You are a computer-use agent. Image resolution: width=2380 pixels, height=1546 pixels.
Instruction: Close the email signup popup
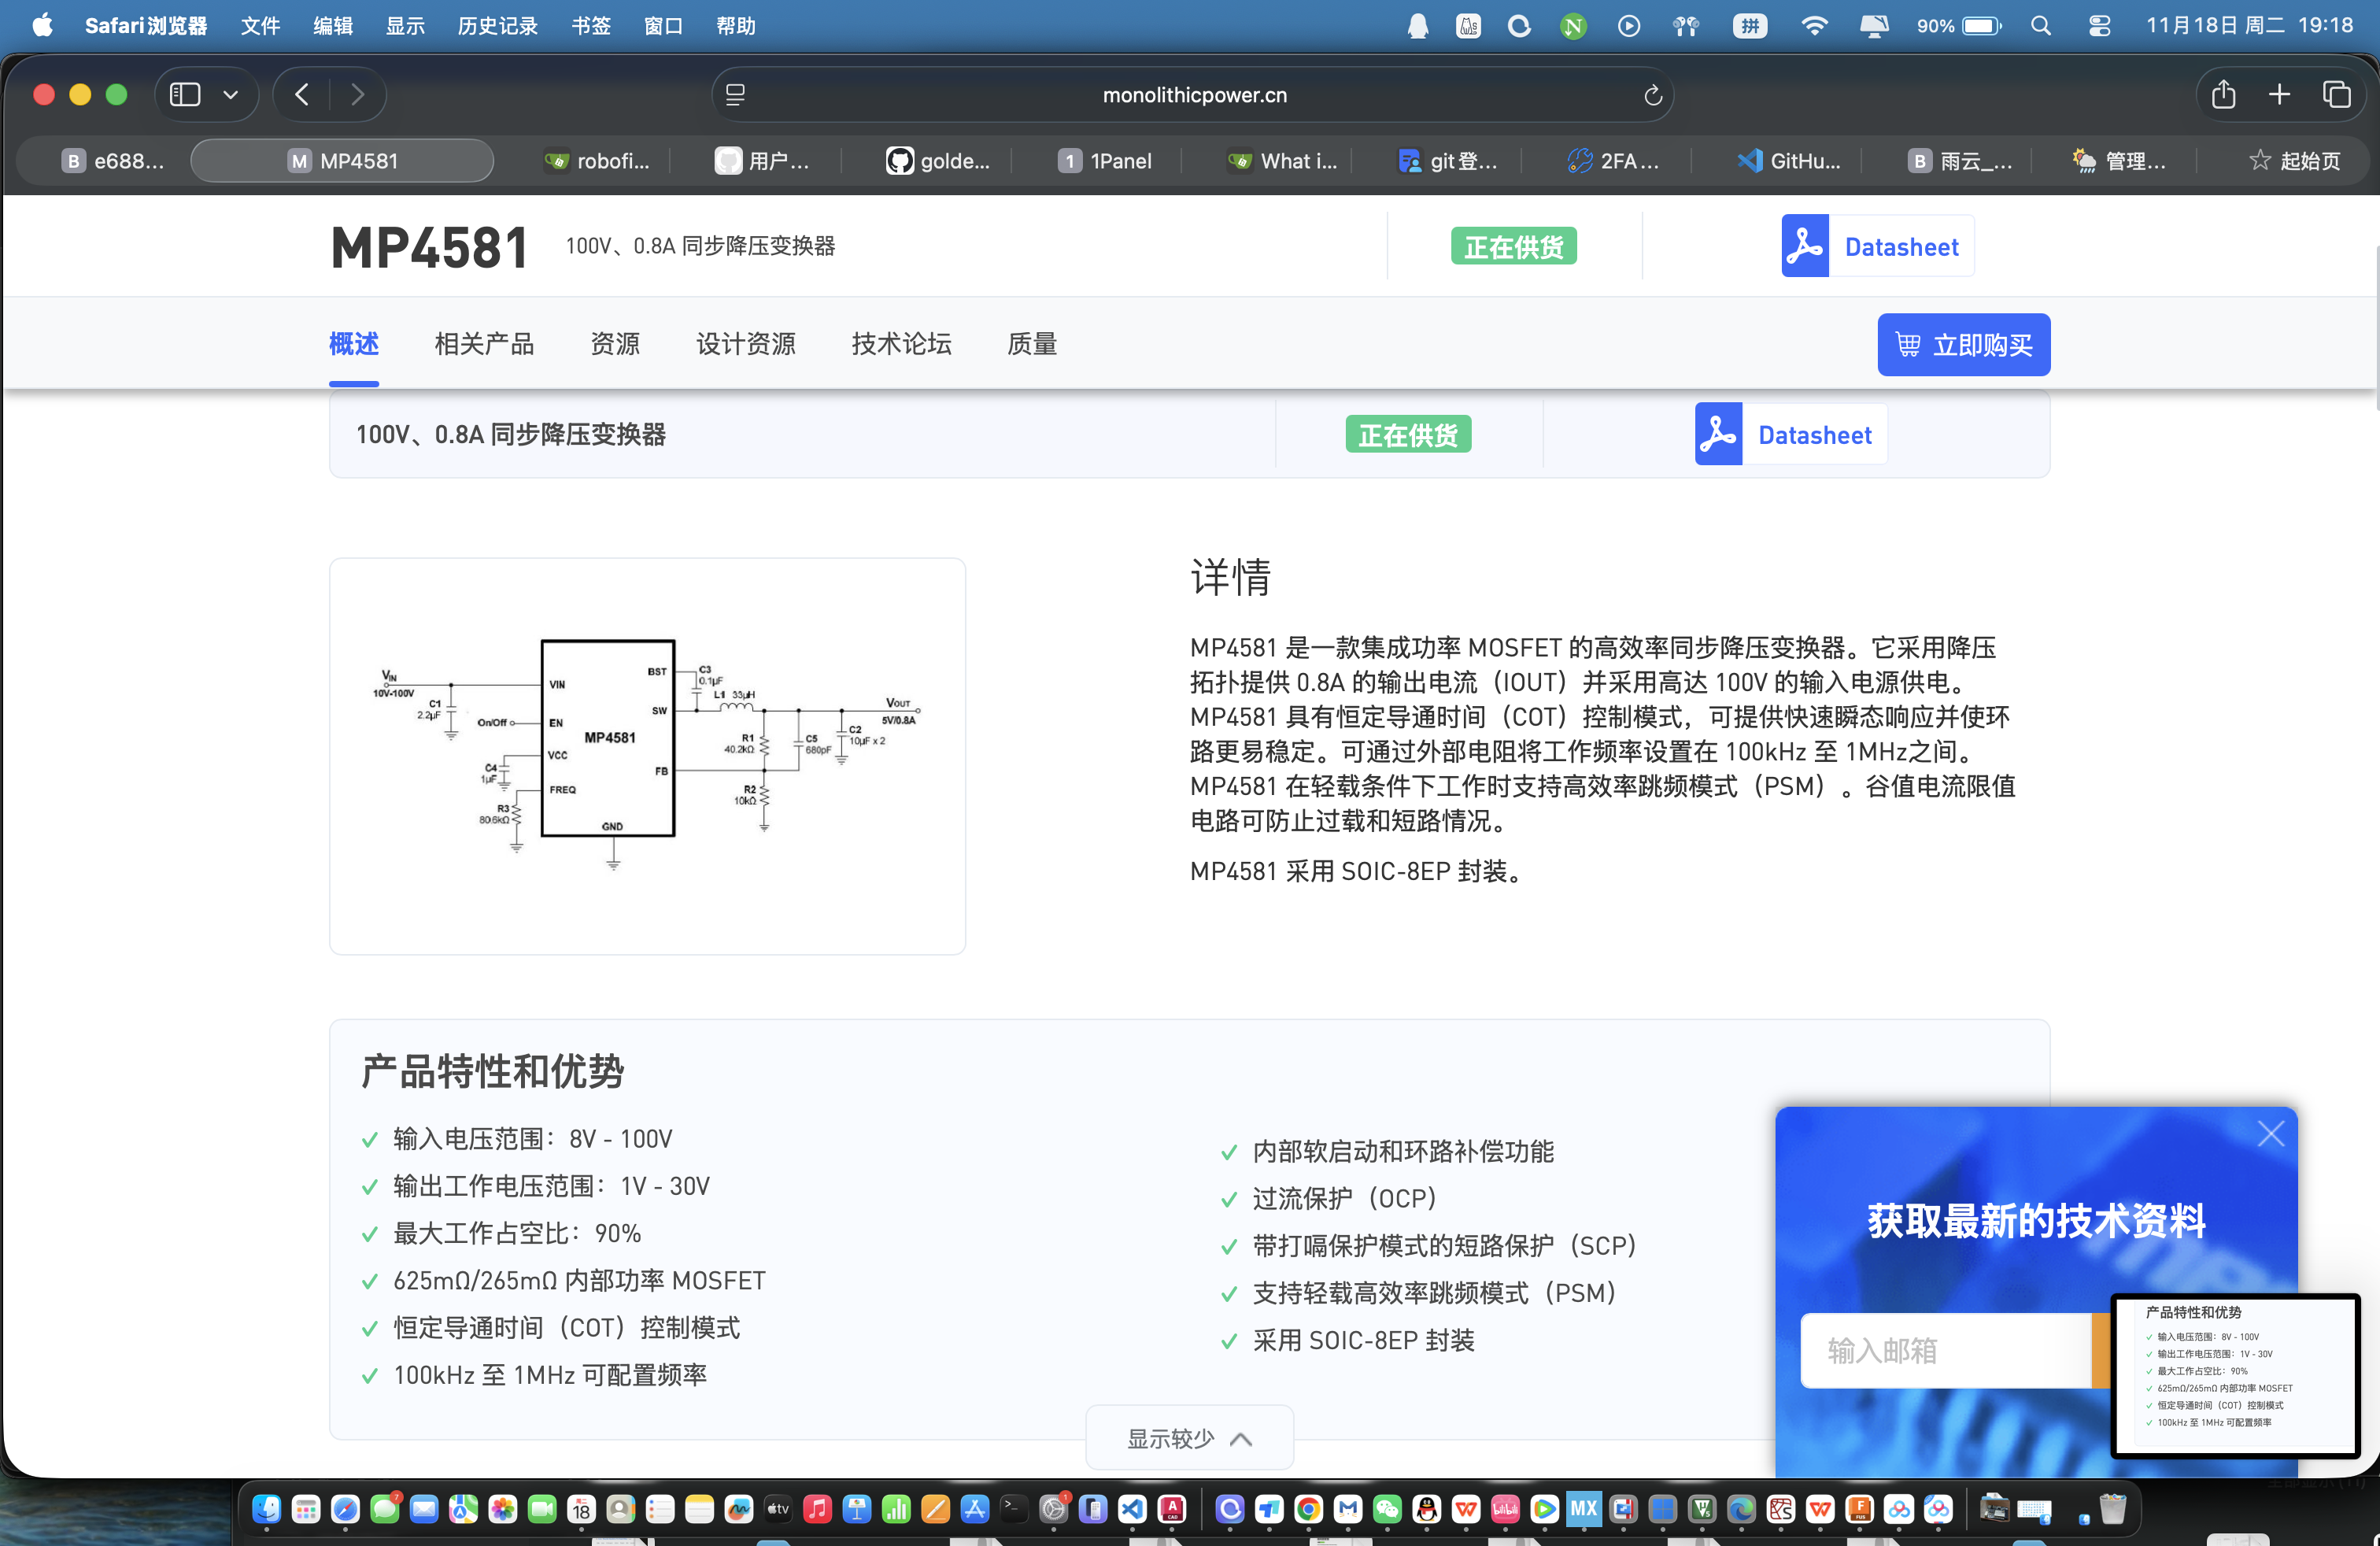click(2270, 1133)
